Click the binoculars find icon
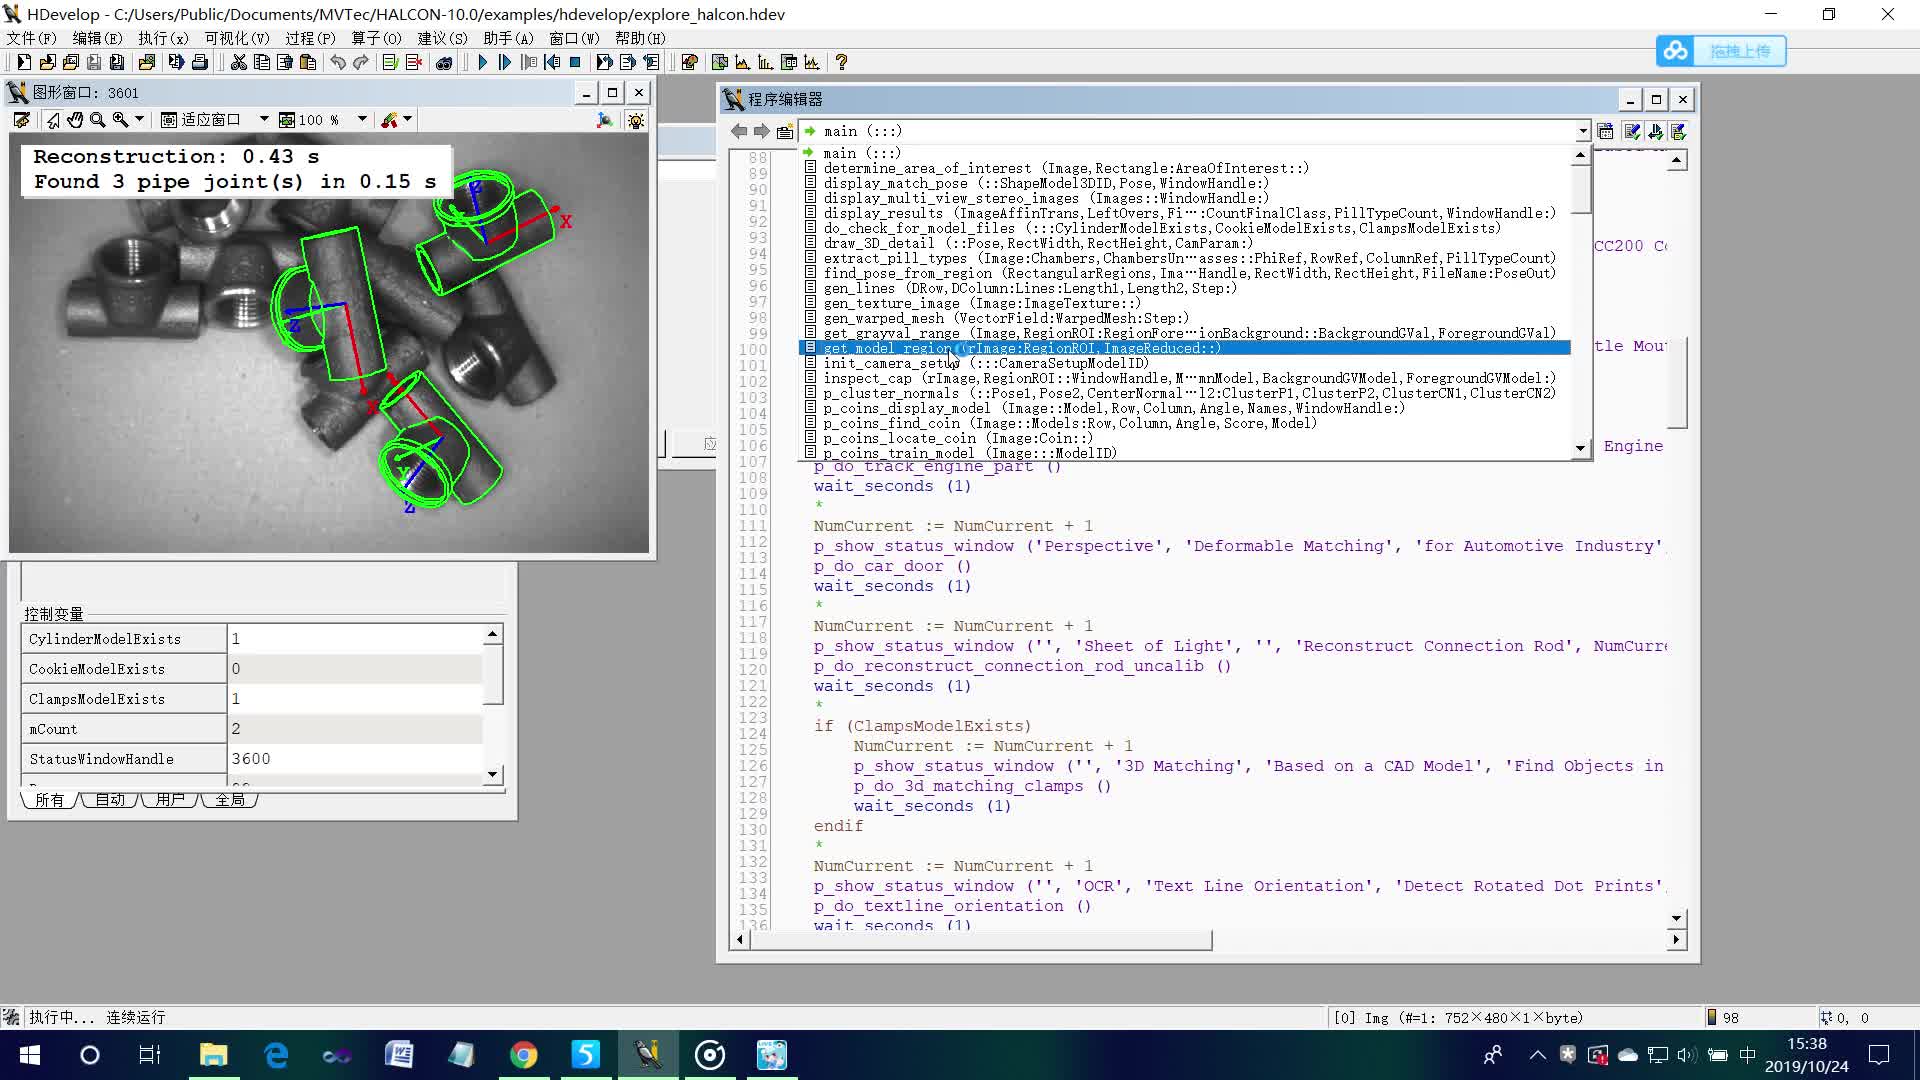Viewport: 1920px width, 1080px height. pyautogui.click(x=444, y=62)
